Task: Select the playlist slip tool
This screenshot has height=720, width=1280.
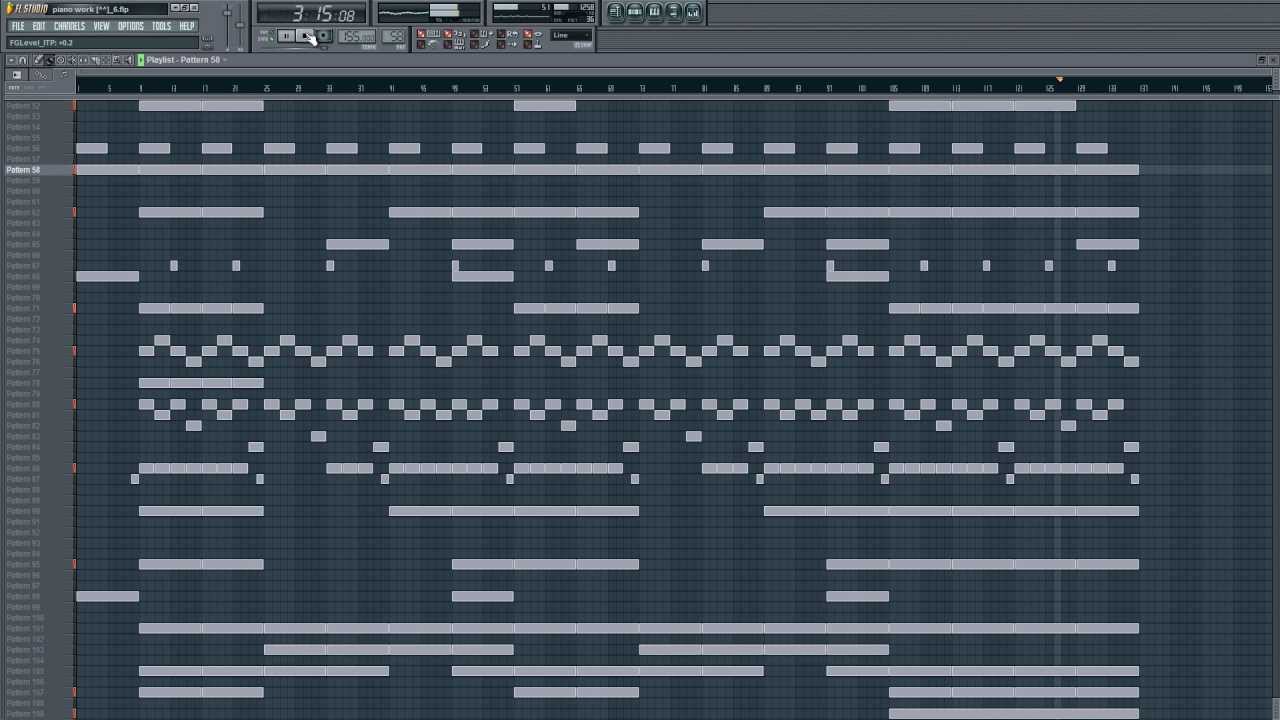Action: 84,60
